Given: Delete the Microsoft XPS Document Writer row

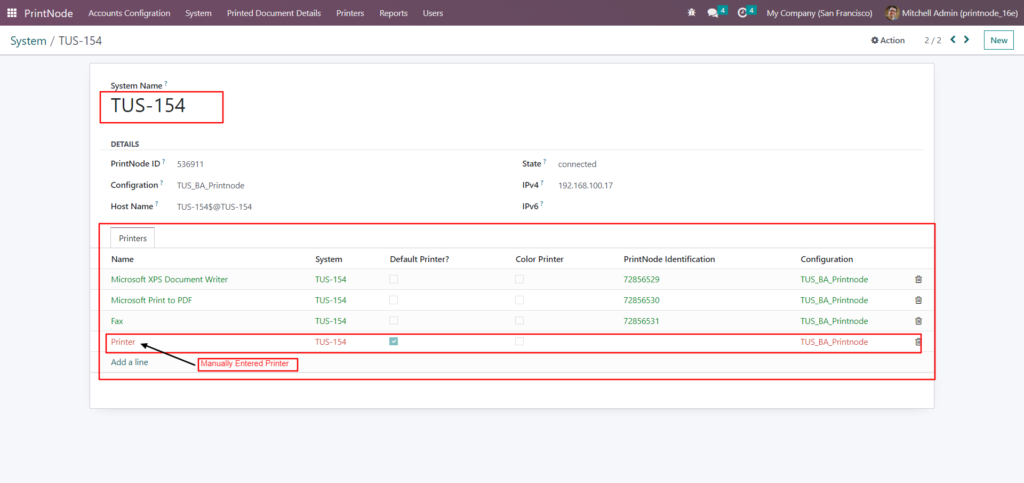Looking at the screenshot, I should point(918,279).
